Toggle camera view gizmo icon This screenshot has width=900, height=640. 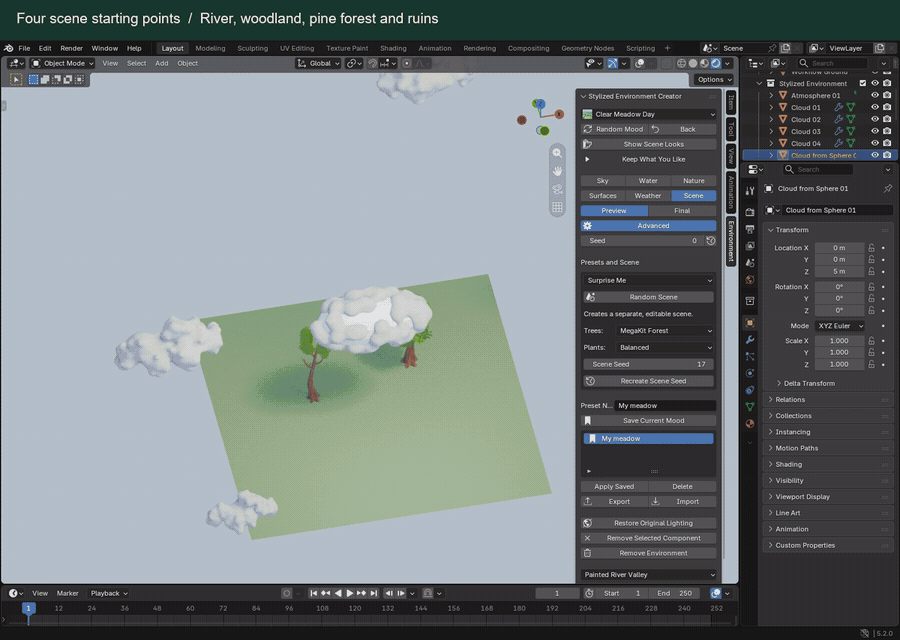tap(557, 189)
